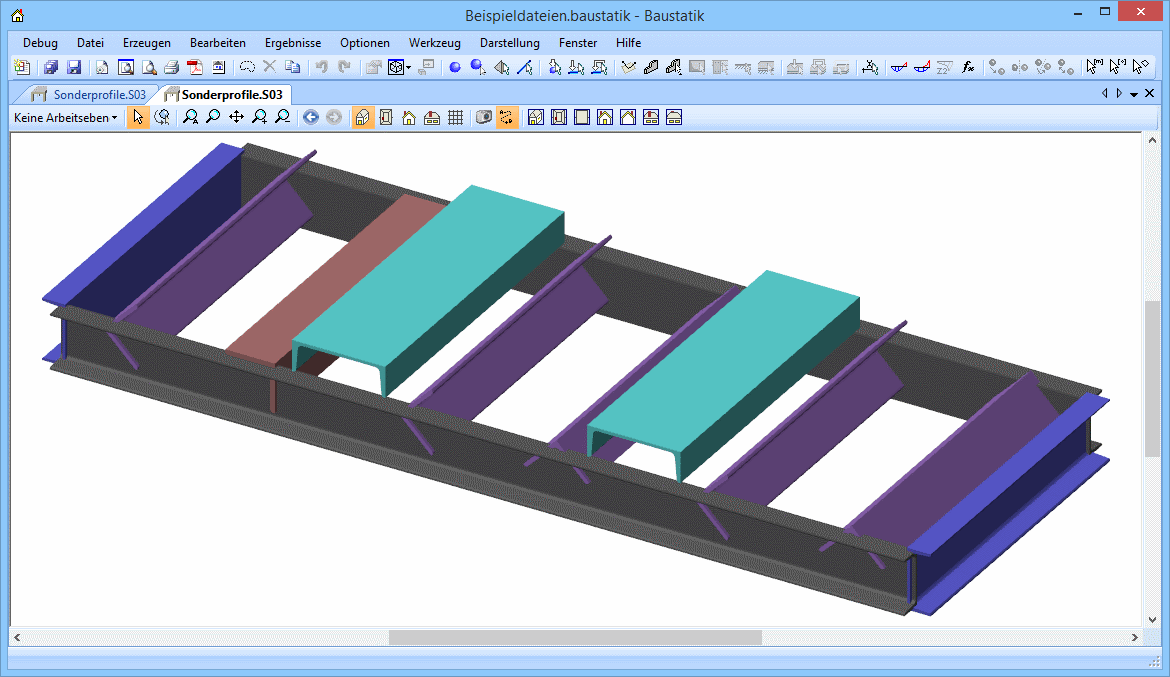This screenshot has height=677, width=1170.
Task: Click the printer icon in toolbar
Action: [171, 68]
